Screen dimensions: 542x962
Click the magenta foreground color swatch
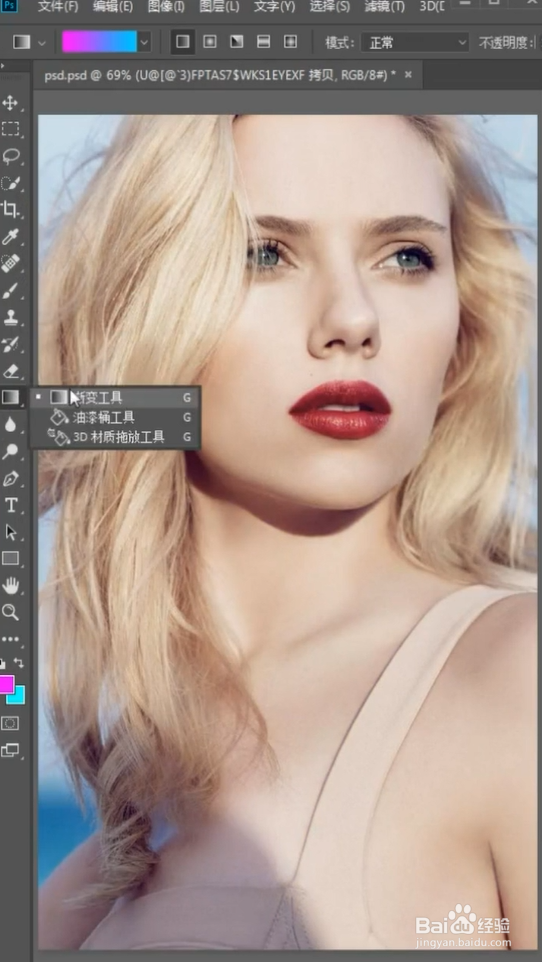[x=5, y=683]
